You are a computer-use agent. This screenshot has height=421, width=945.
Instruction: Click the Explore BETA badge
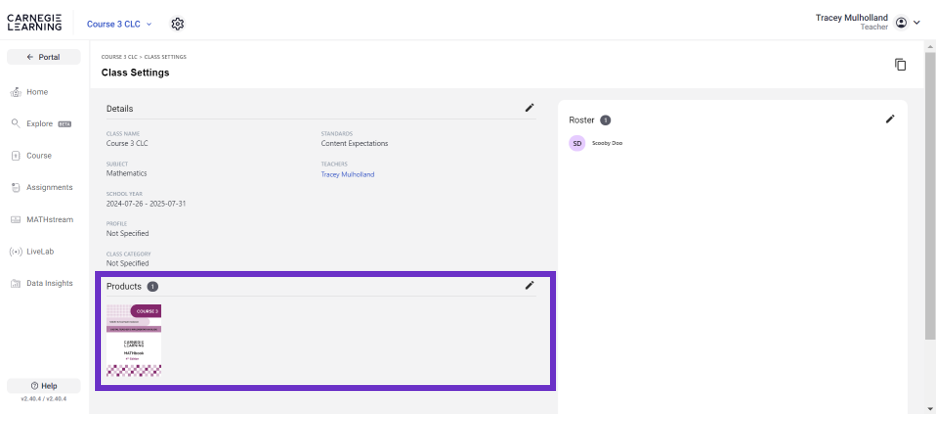(64, 124)
